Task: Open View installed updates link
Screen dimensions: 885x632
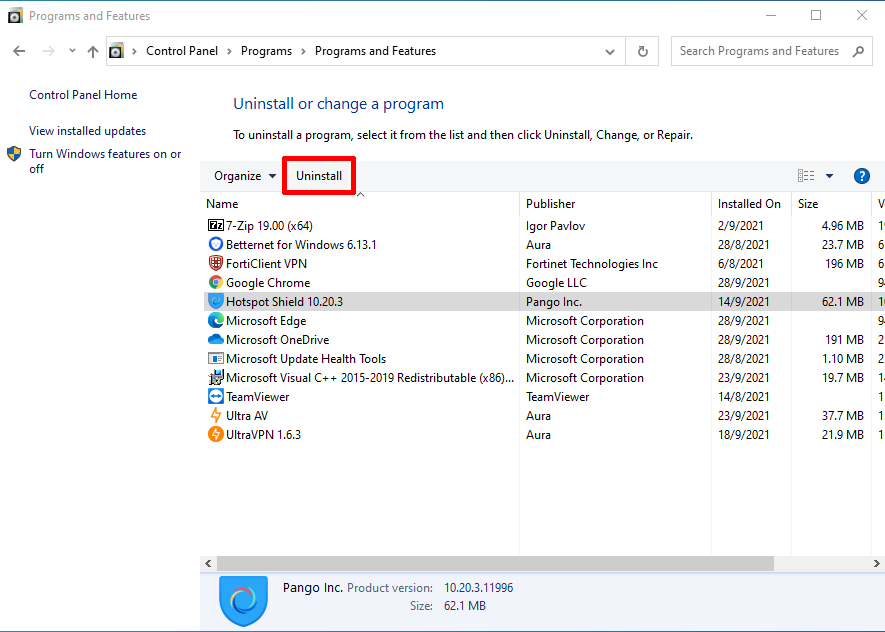Action: pyautogui.click(x=87, y=131)
